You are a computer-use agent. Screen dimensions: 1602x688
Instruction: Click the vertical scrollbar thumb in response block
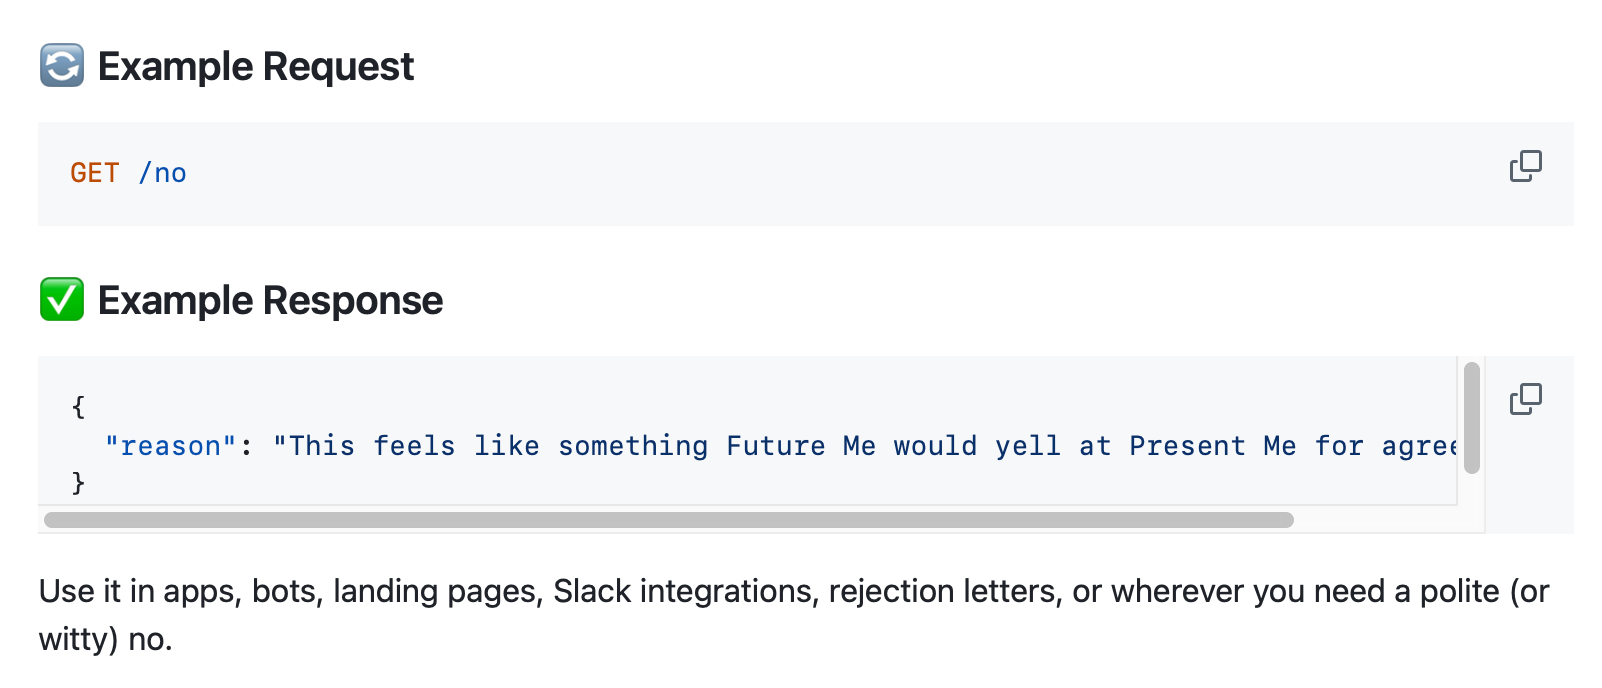click(1471, 418)
